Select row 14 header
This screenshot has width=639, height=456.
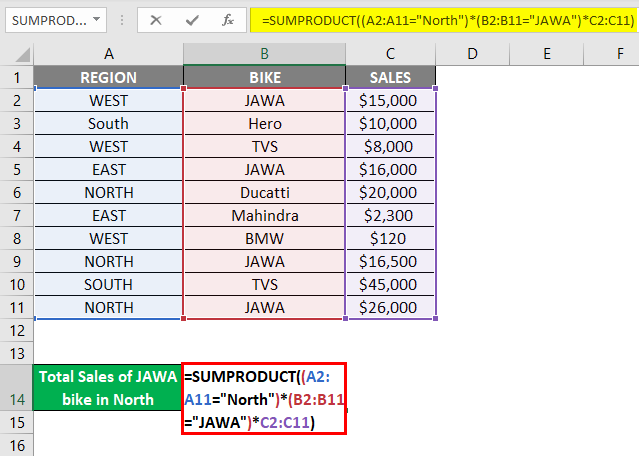[17, 388]
